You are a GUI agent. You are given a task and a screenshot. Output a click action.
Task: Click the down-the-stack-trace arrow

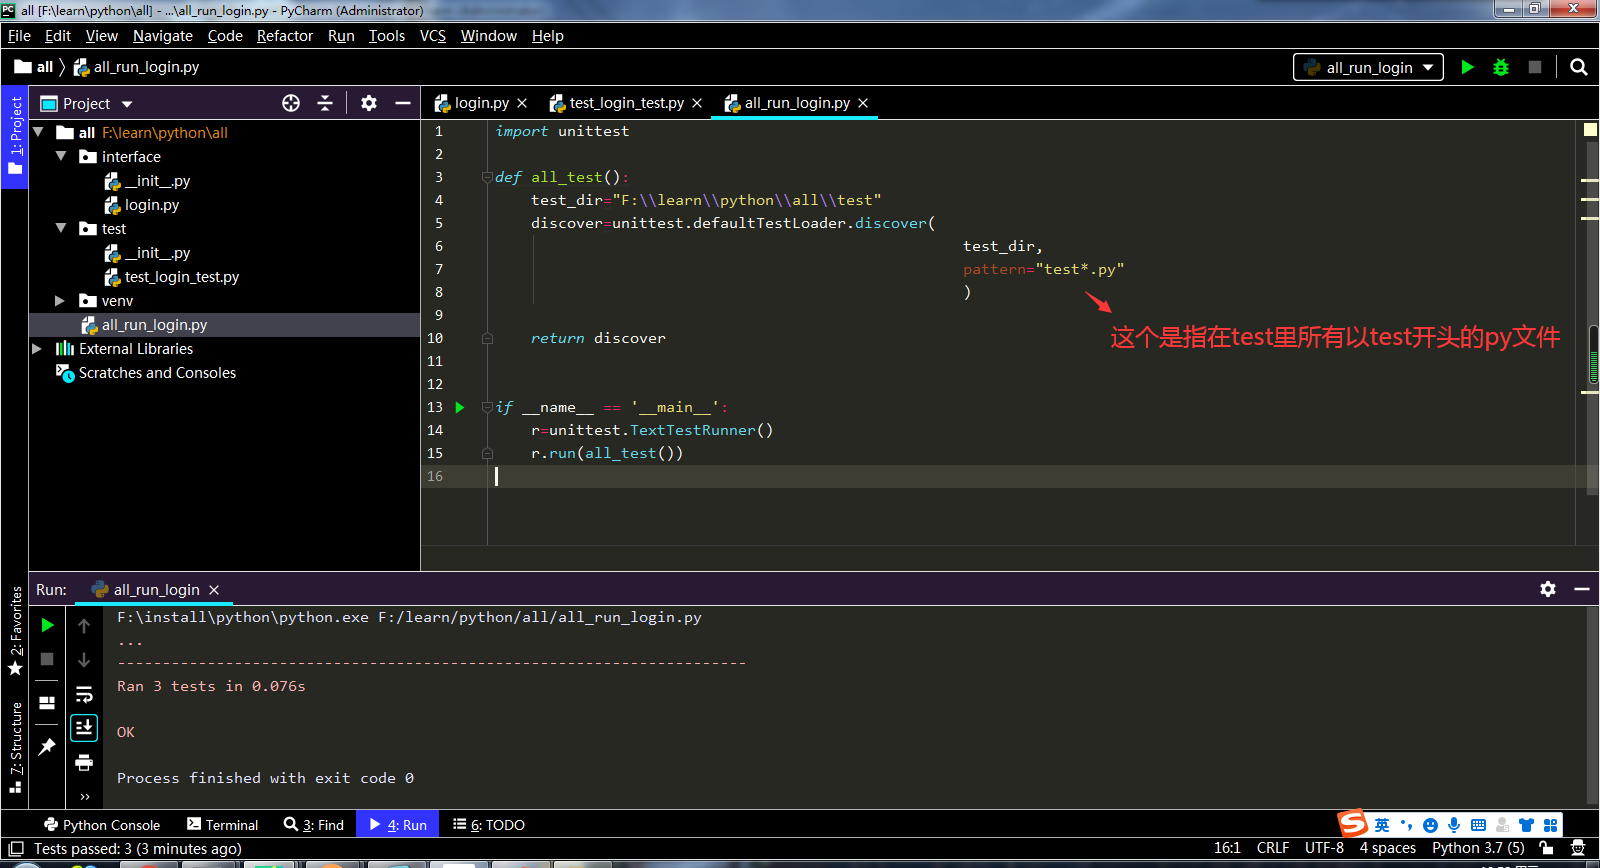(84, 660)
